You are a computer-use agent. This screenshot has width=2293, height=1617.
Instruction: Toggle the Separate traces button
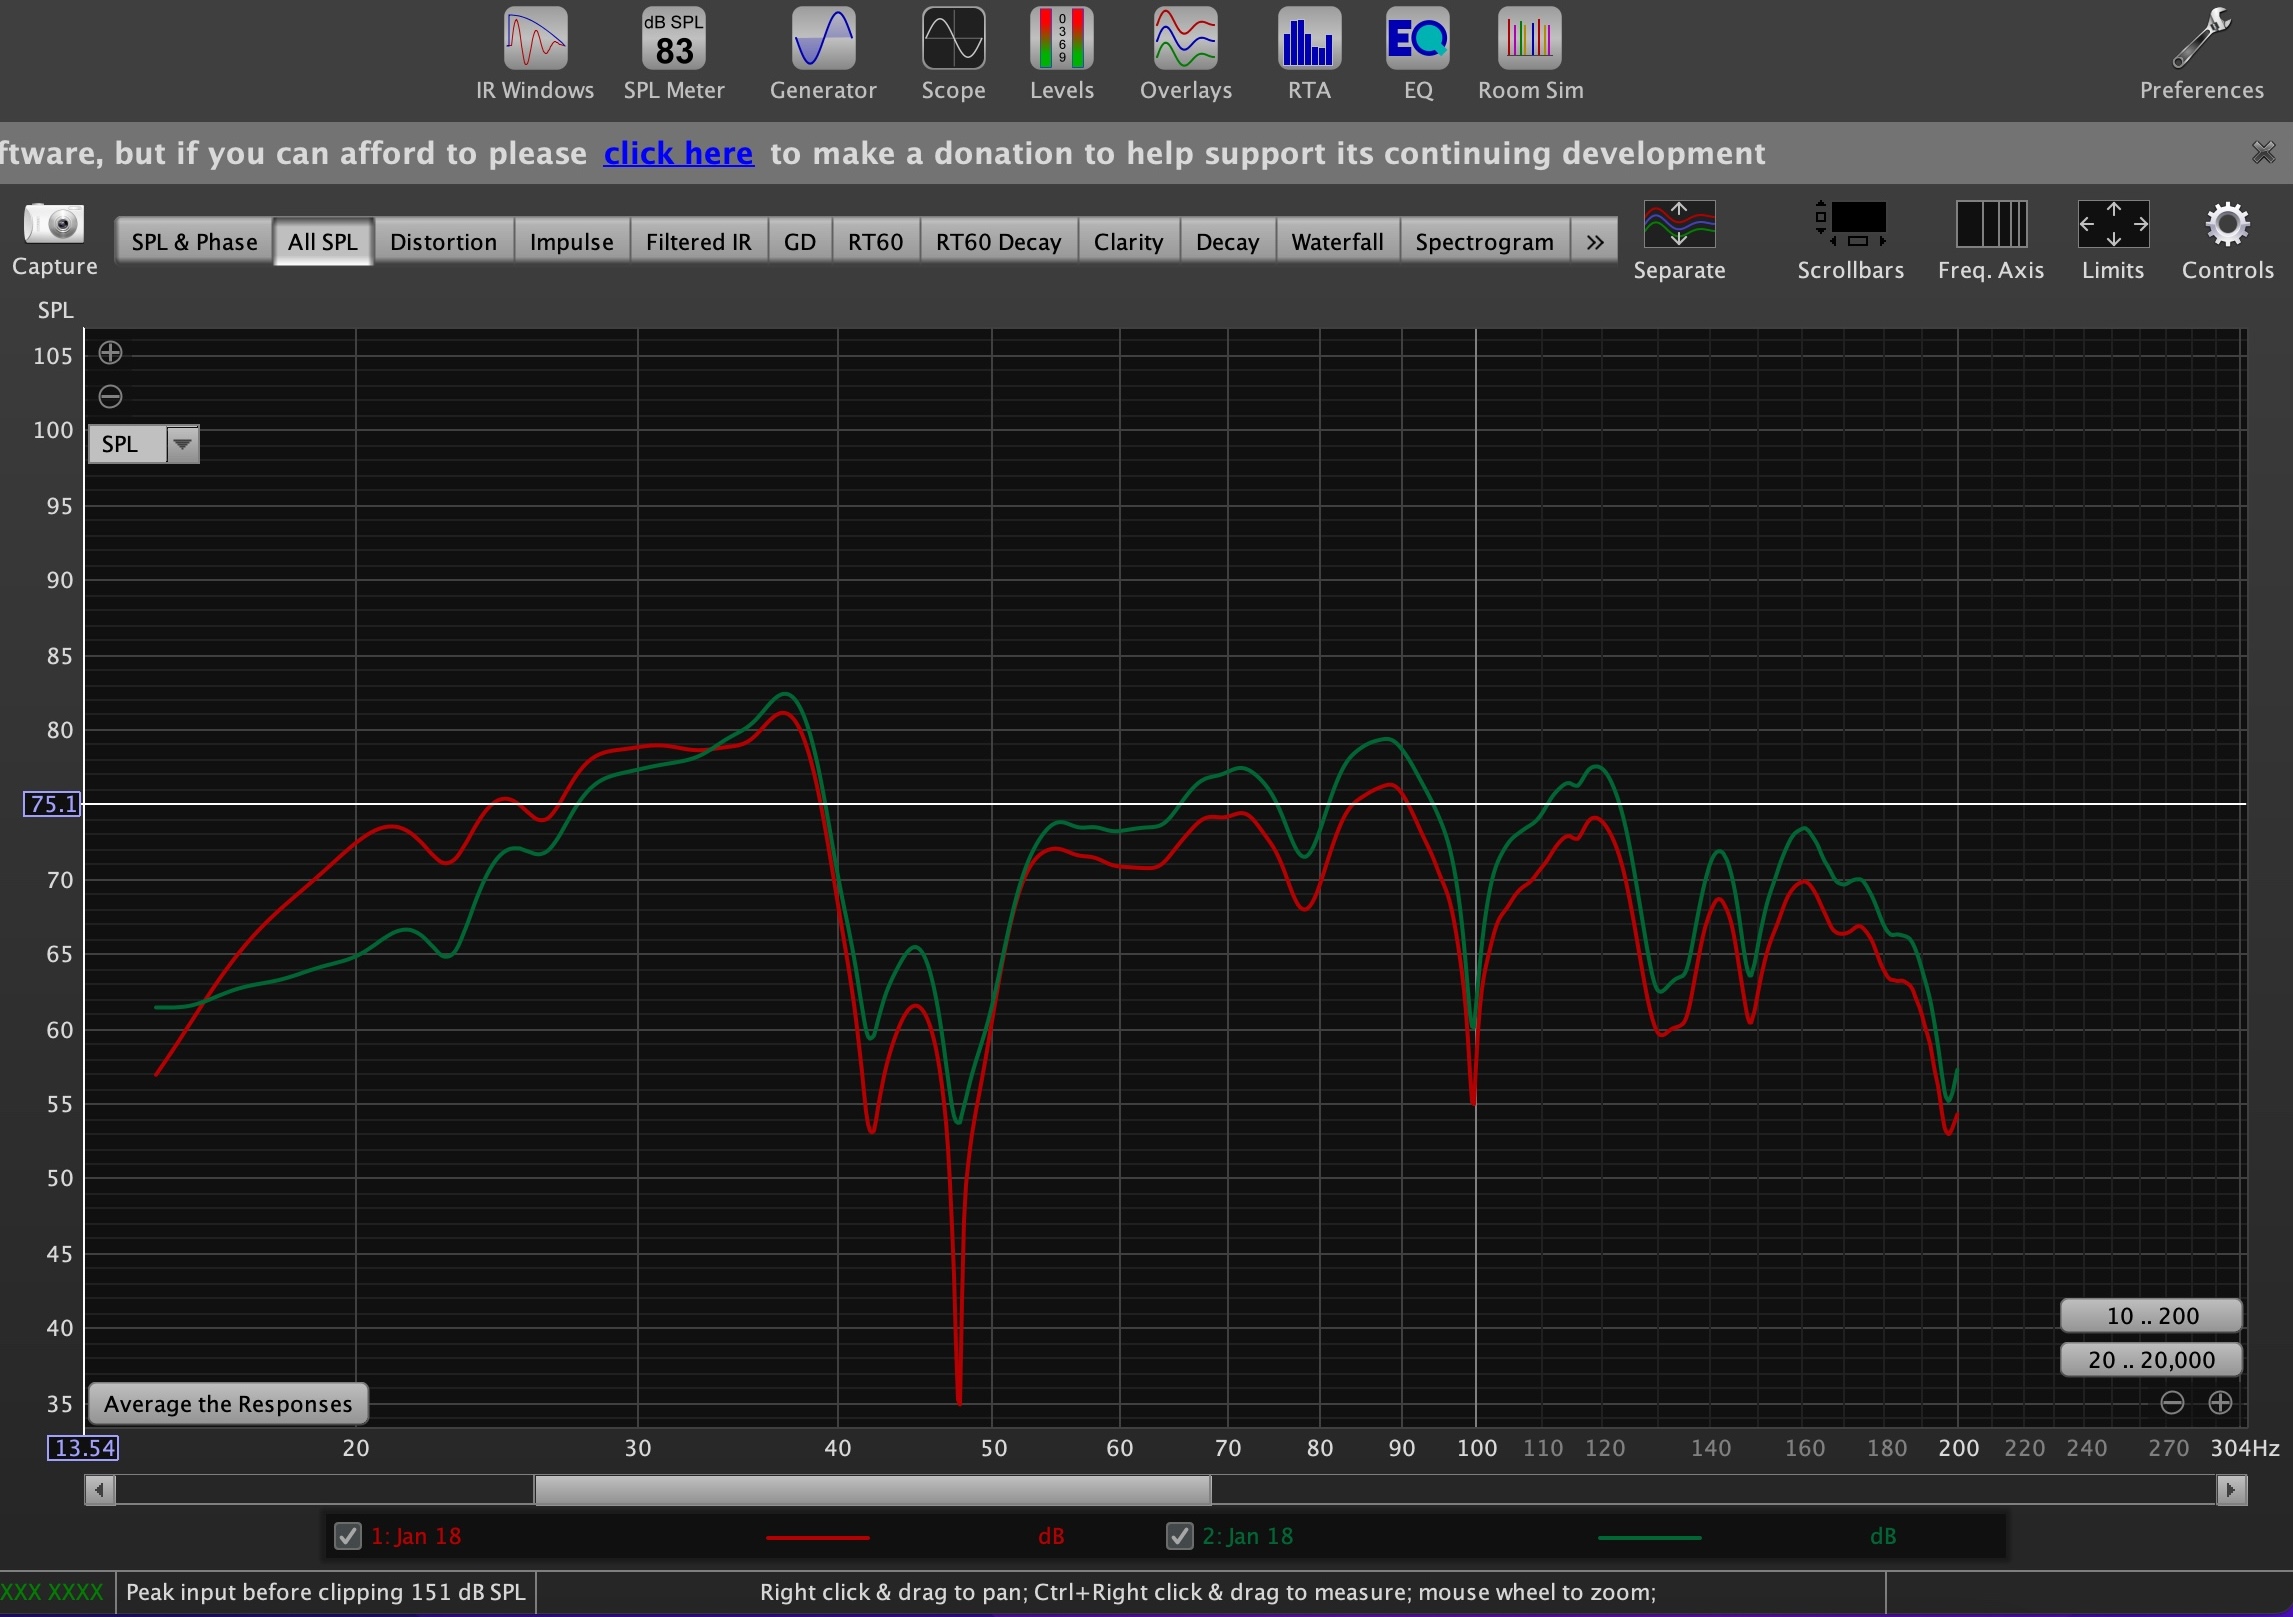pyautogui.click(x=1679, y=224)
